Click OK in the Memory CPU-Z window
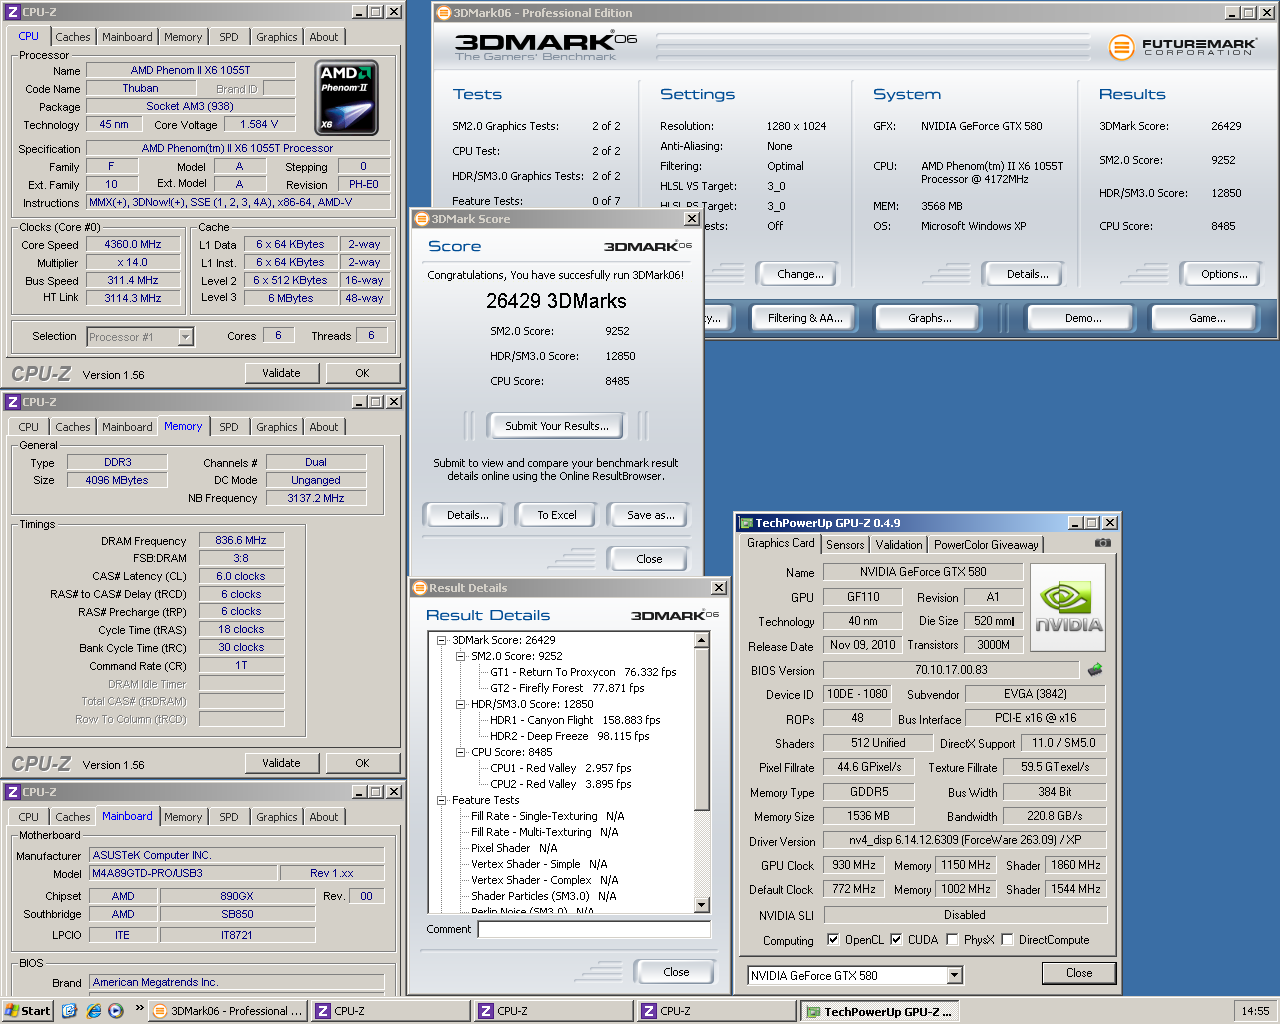This screenshot has width=1280, height=1024. click(362, 763)
